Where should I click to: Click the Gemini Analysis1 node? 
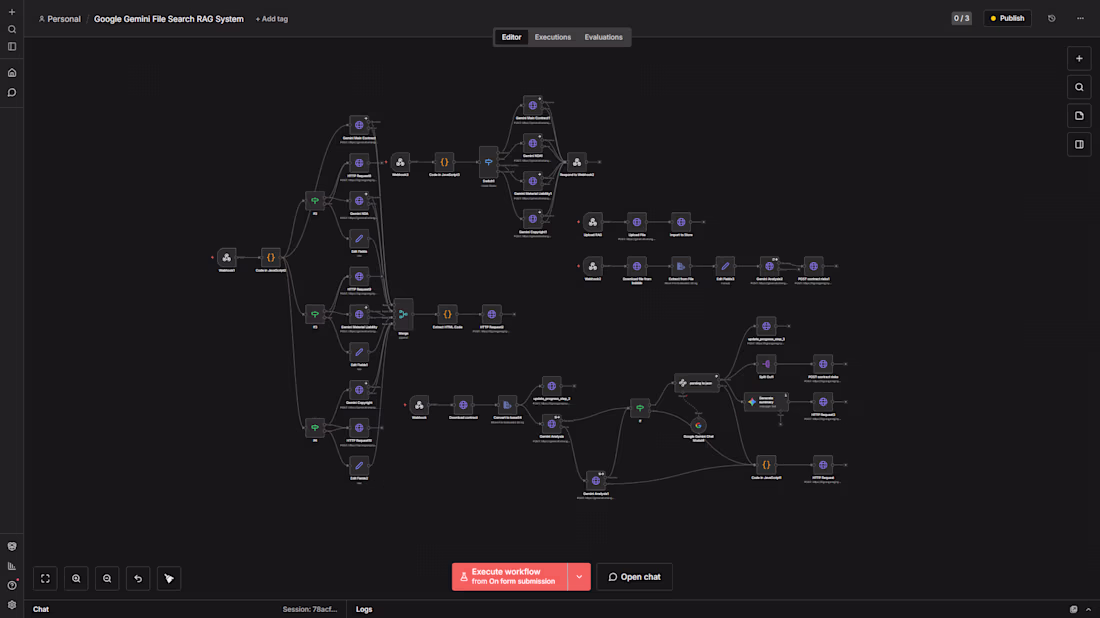click(596, 481)
